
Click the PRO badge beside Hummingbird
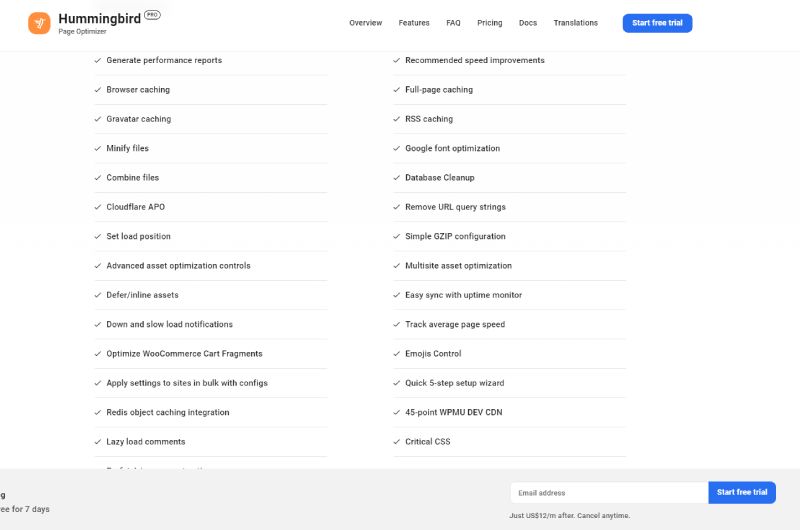[x=152, y=15]
